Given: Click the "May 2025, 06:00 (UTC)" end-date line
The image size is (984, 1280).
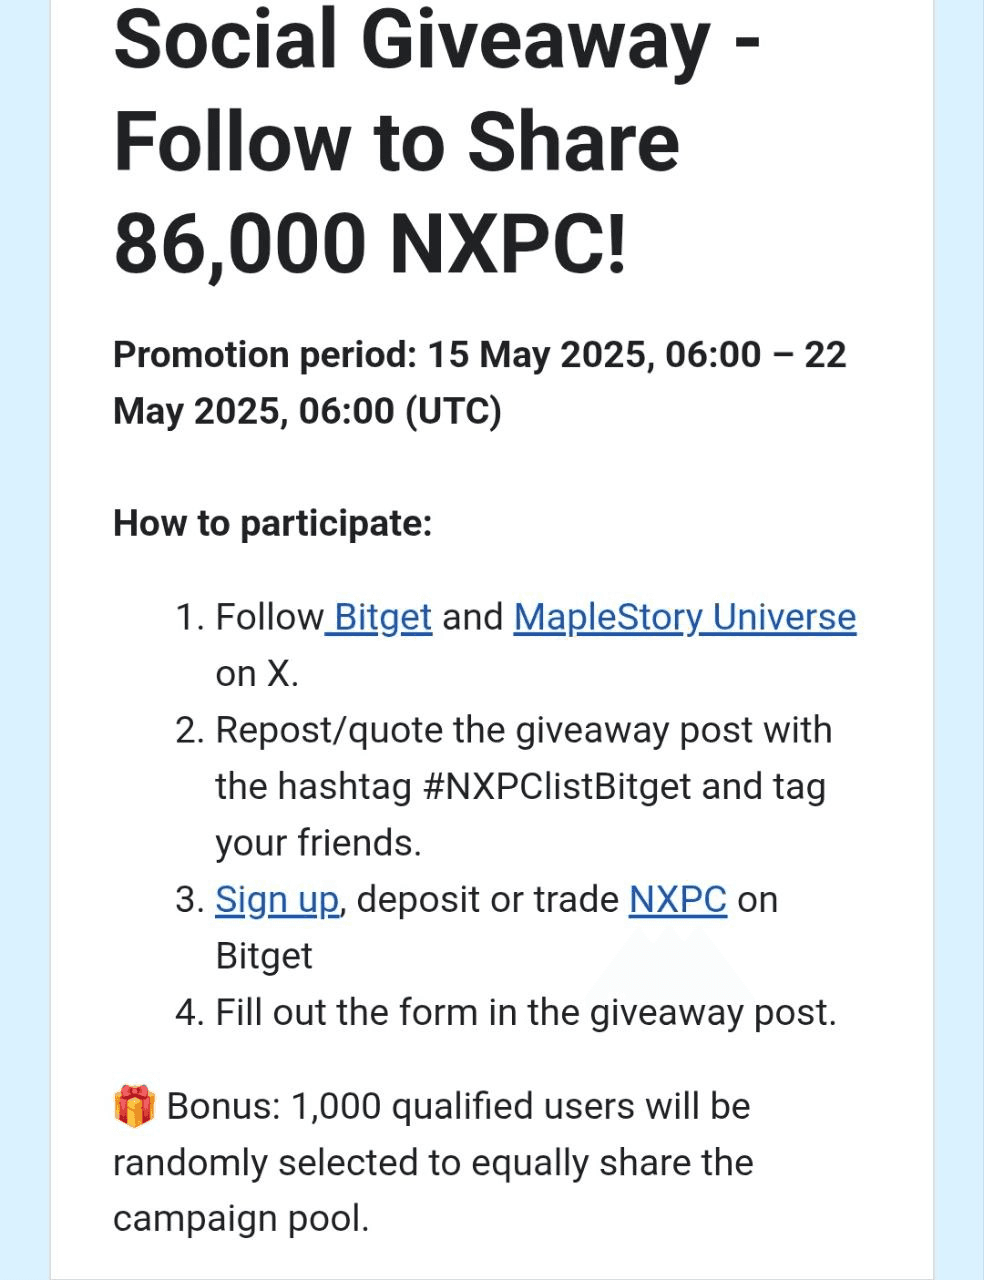Looking at the screenshot, I should point(306,411).
